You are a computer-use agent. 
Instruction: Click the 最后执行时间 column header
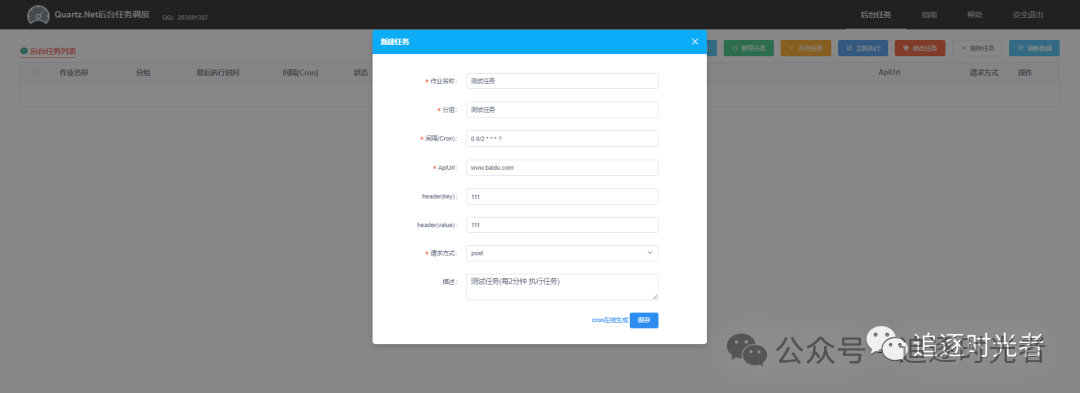(218, 72)
